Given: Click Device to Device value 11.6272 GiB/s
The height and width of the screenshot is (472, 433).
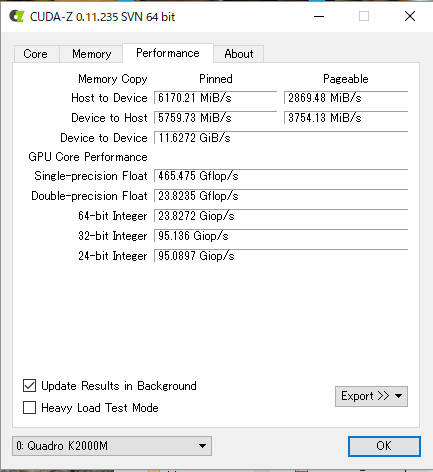Looking at the screenshot, I should point(281,138).
